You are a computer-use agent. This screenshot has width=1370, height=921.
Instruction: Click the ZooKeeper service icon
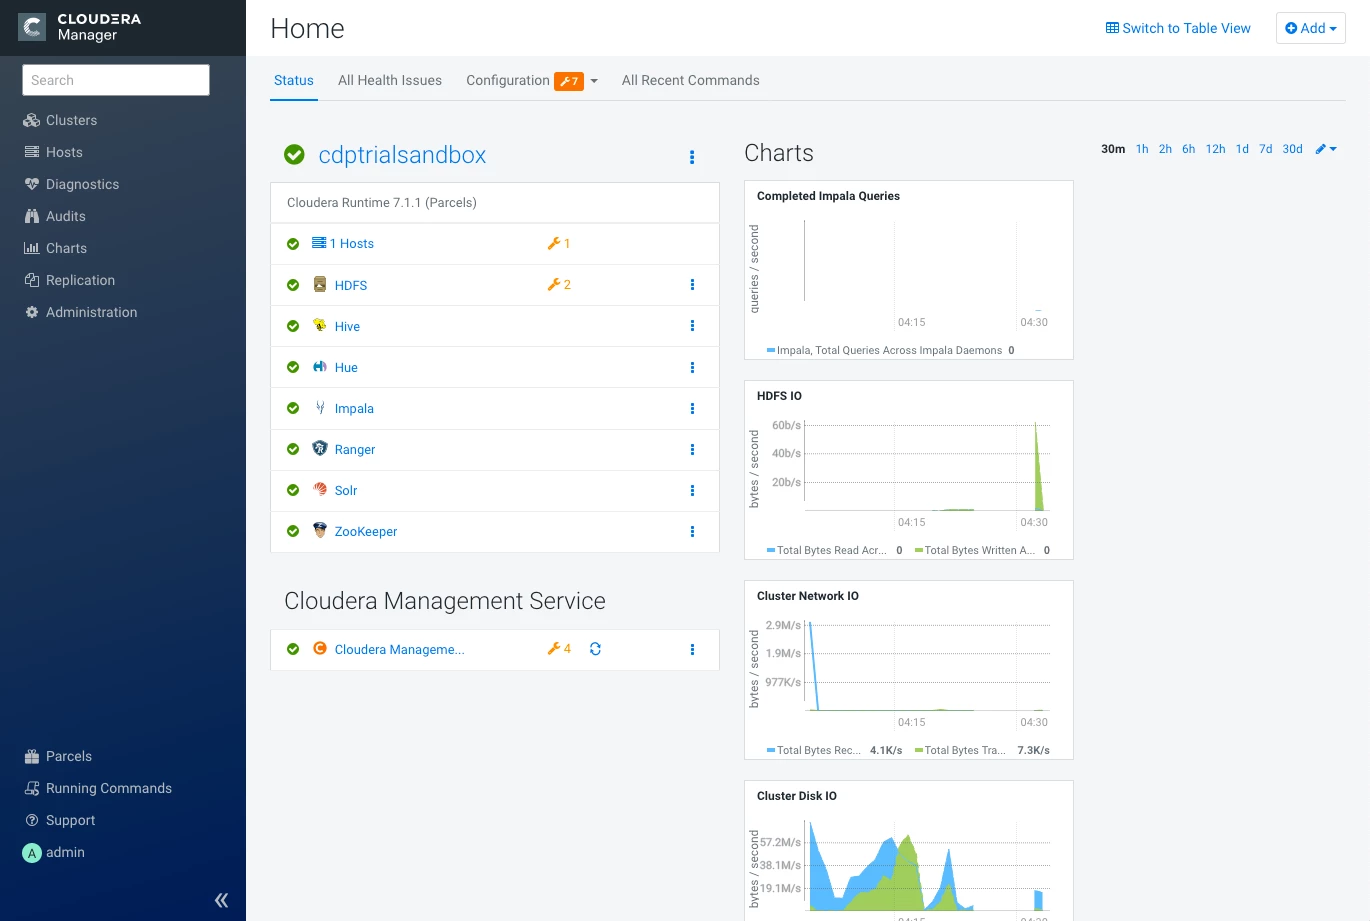[320, 531]
